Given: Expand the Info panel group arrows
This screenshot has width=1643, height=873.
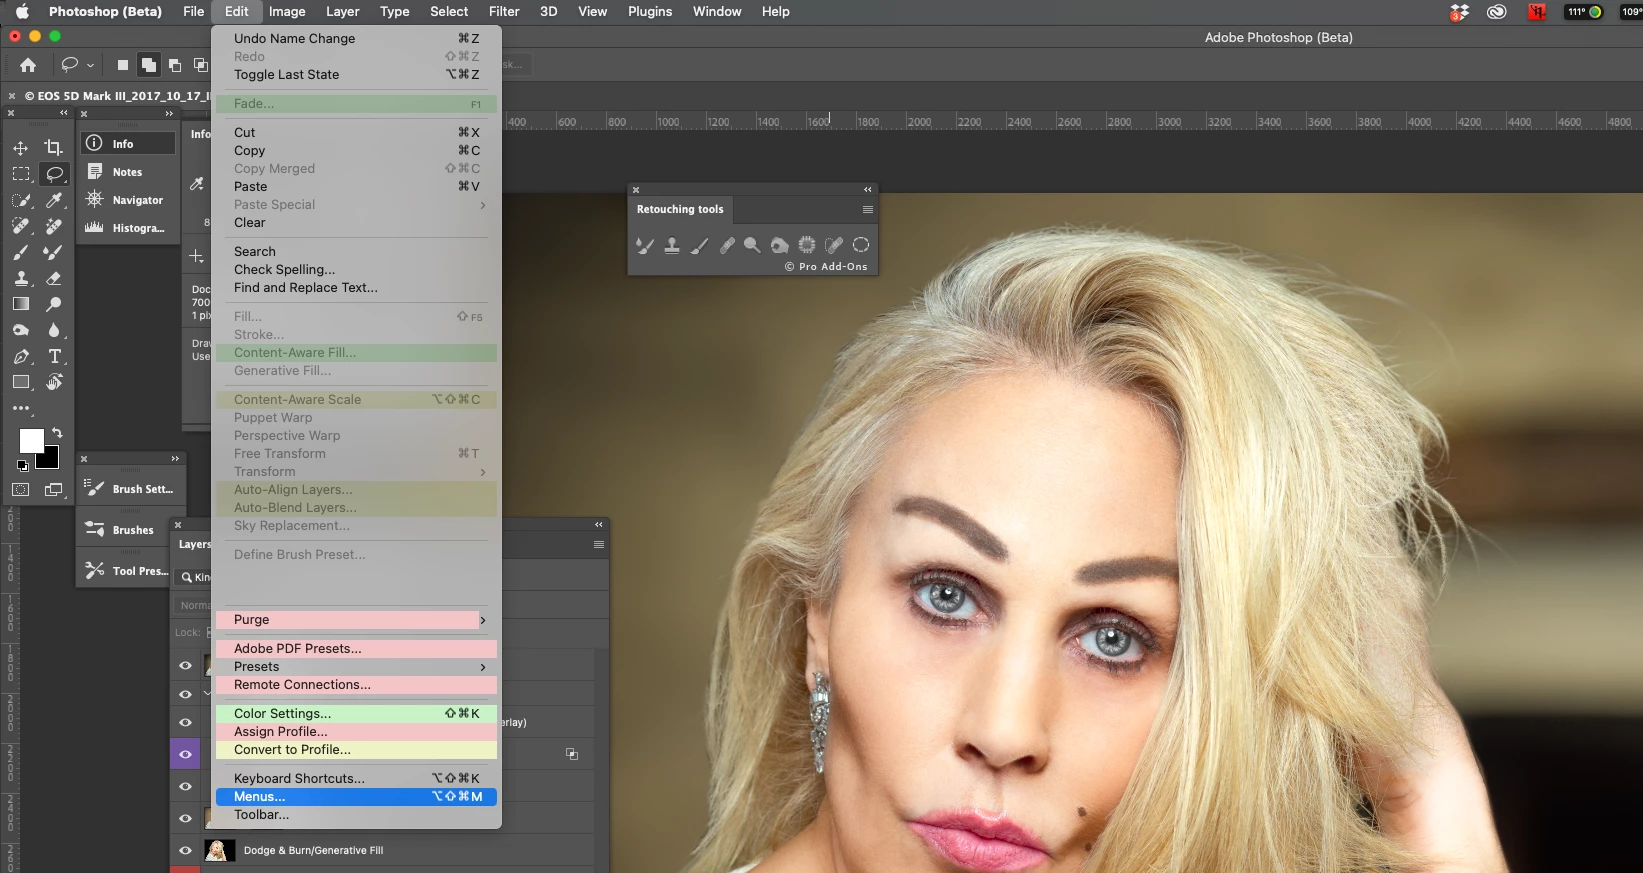Looking at the screenshot, I should pos(169,114).
